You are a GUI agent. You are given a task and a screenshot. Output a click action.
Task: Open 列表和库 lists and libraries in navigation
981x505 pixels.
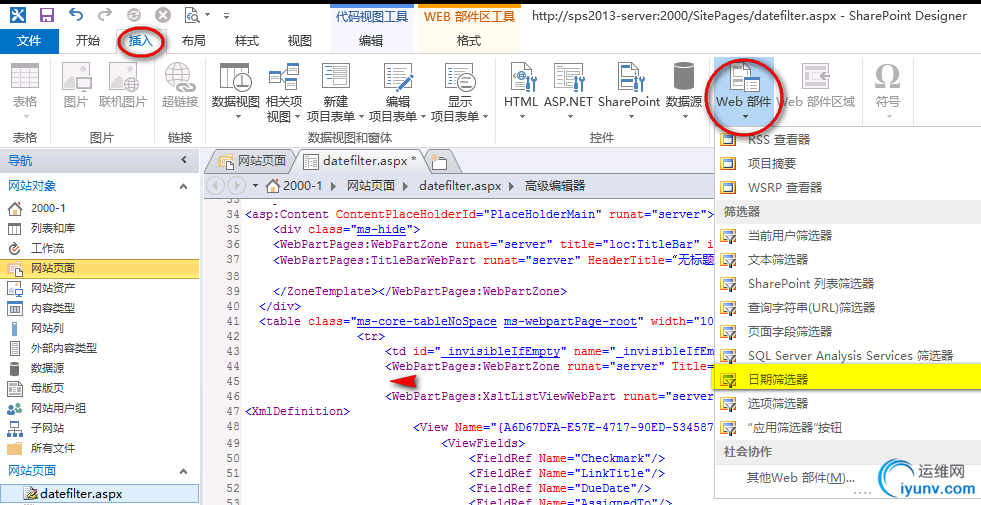click(x=54, y=228)
